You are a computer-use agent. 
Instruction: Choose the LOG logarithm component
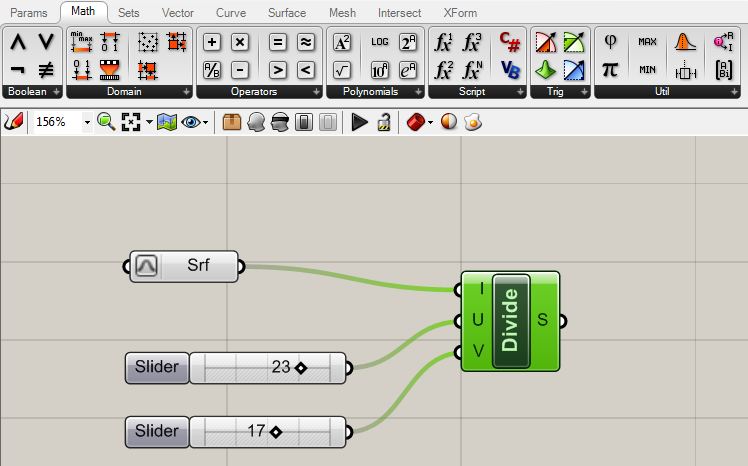click(380, 42)
